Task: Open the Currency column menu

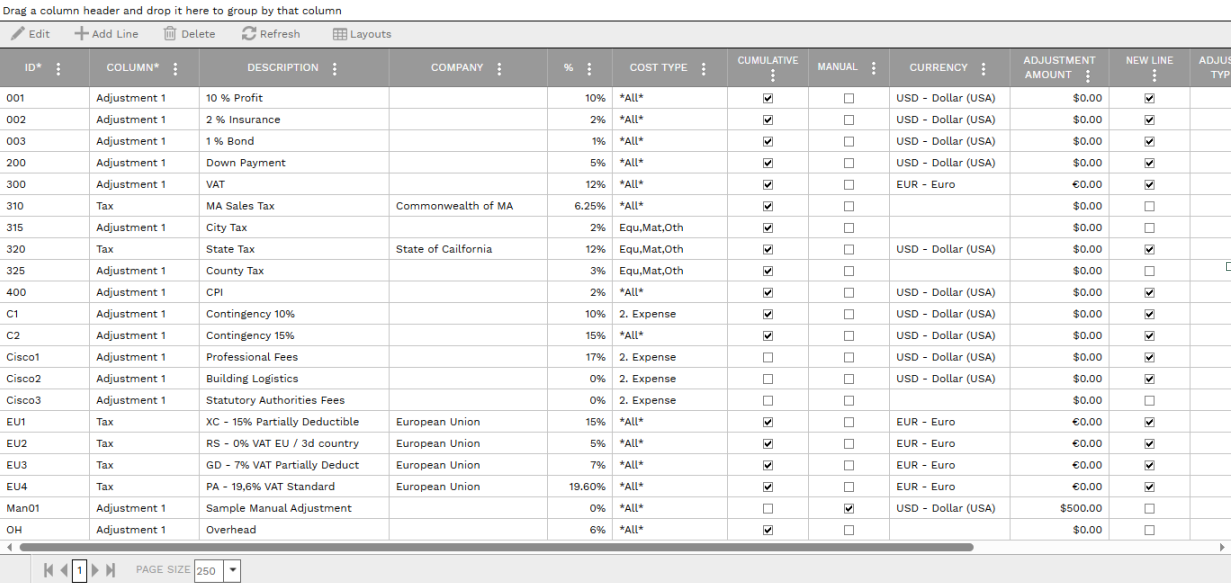Action: point(983,69)
